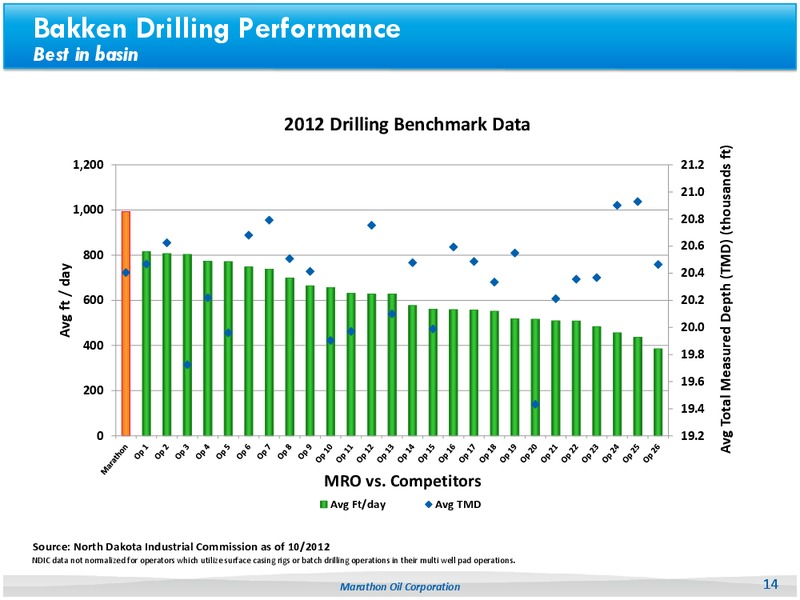Click the Avg TMD diamond above Op 16
The width and height of the screenshot is (800, 600).
click(454, 247)
